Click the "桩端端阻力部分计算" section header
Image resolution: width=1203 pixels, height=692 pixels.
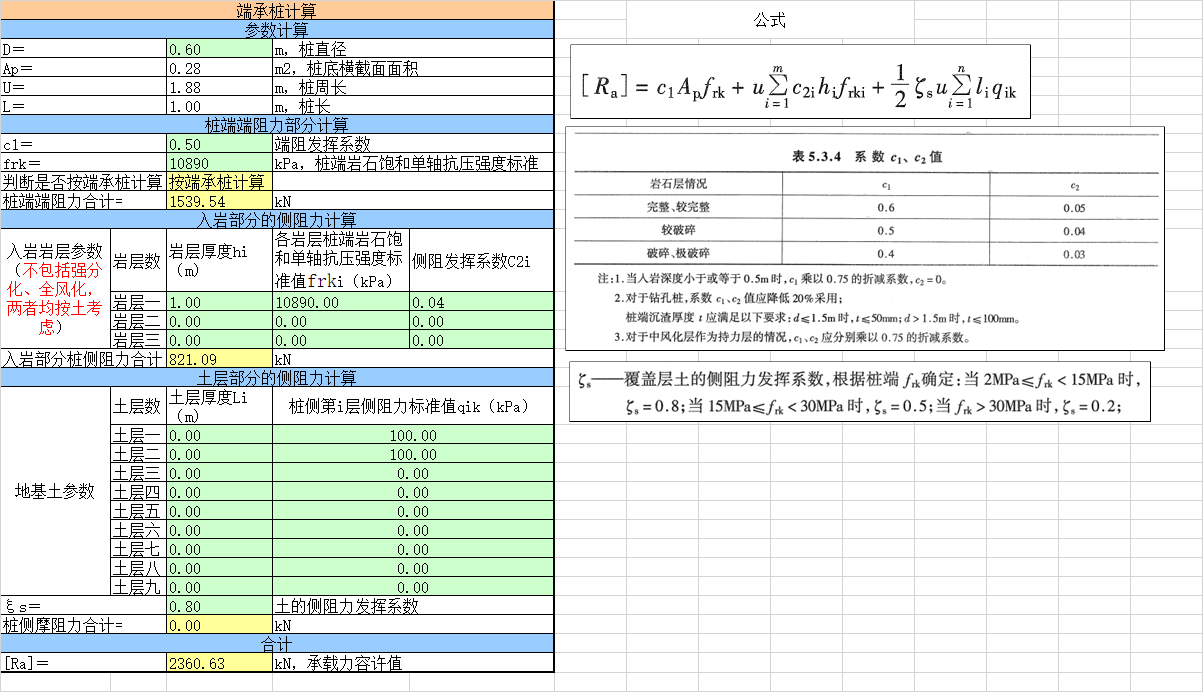click(x=277, y=125)
